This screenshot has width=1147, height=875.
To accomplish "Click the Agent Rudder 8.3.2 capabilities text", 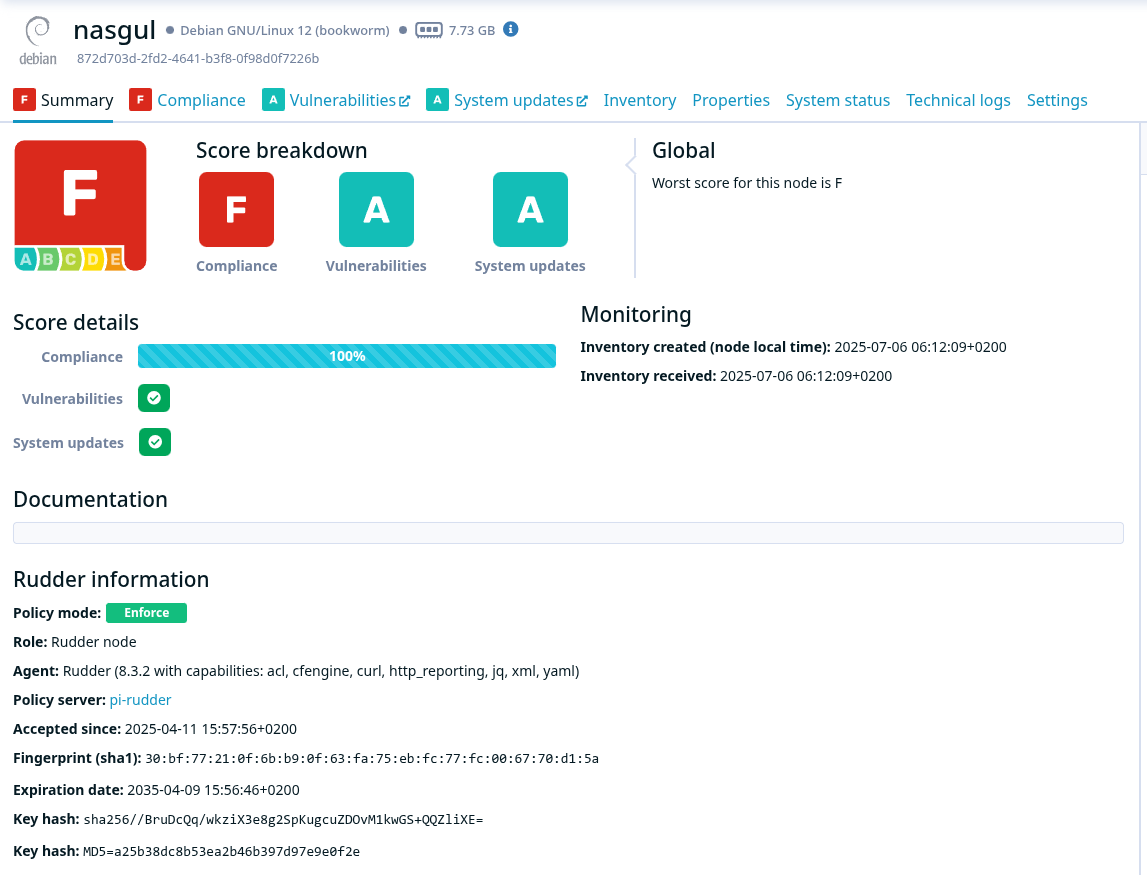I will [321, 671].
